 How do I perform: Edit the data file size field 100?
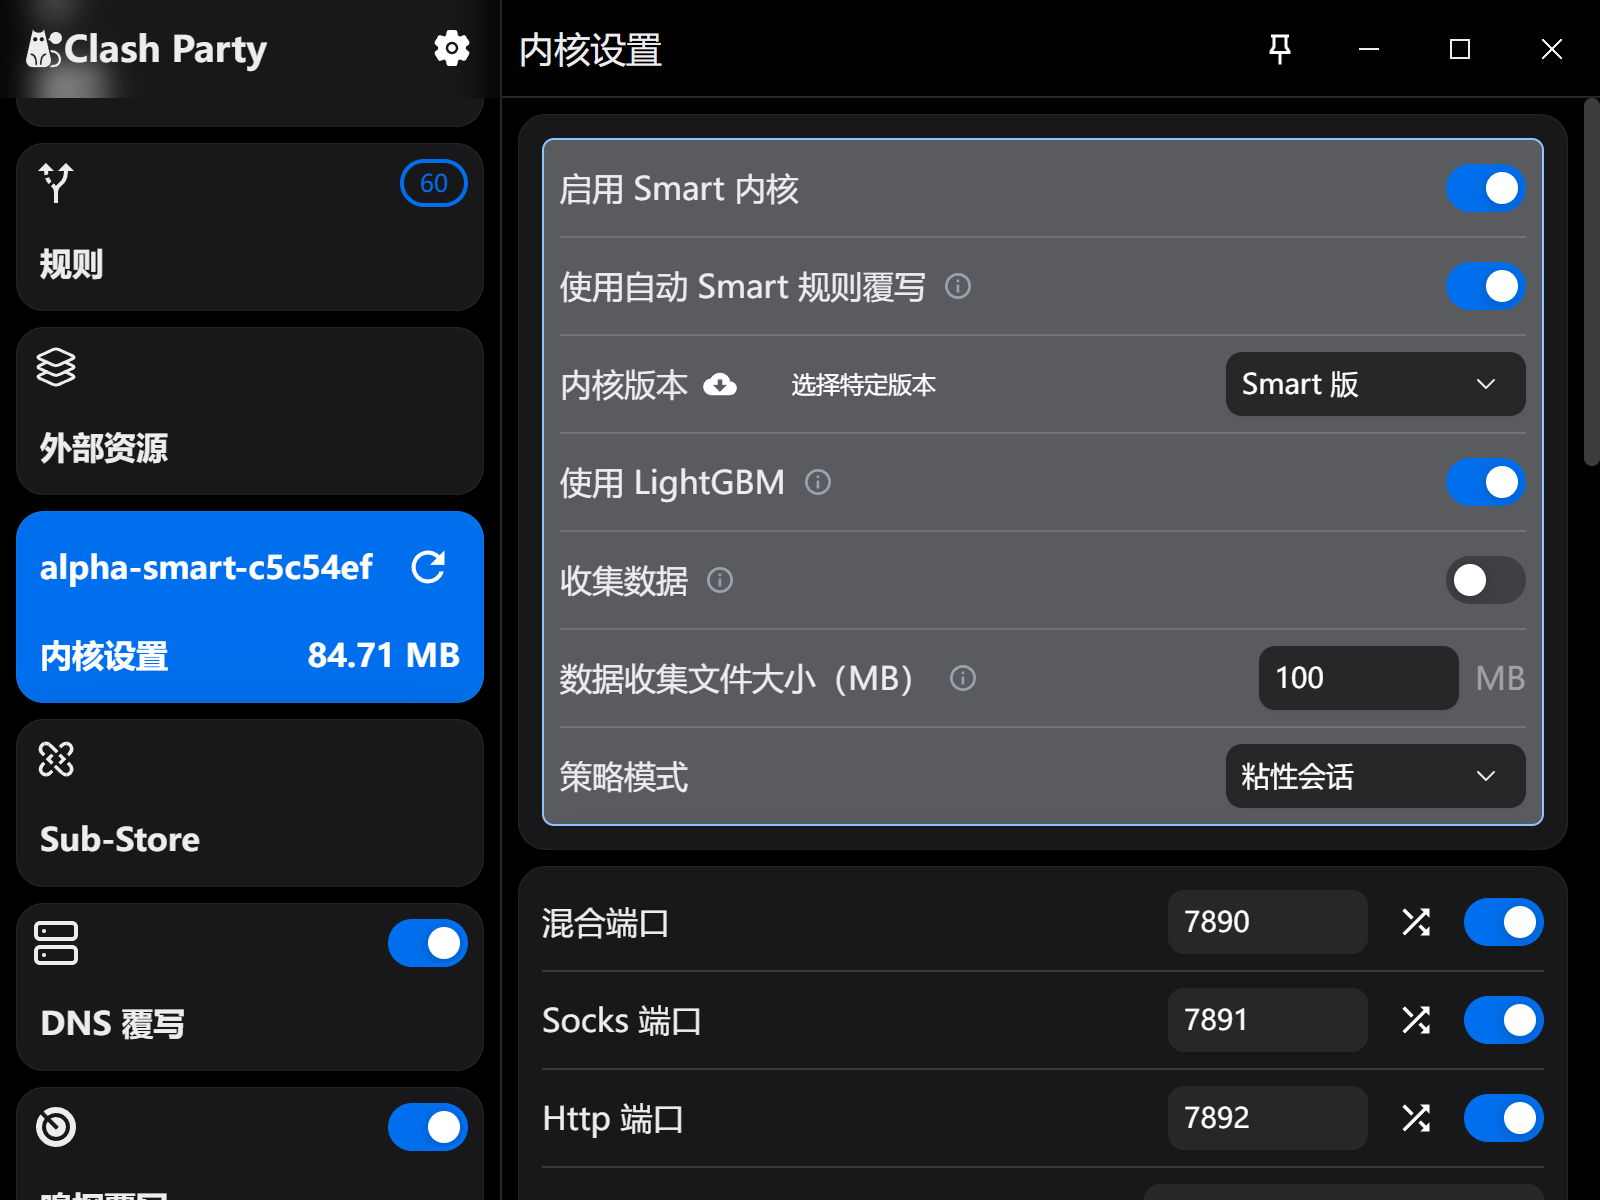pyautogui.click(x=1358, y=678)
